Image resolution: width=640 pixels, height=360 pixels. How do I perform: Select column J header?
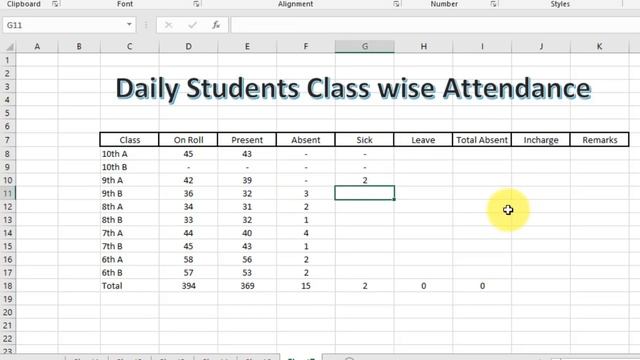tap(541, 47)
